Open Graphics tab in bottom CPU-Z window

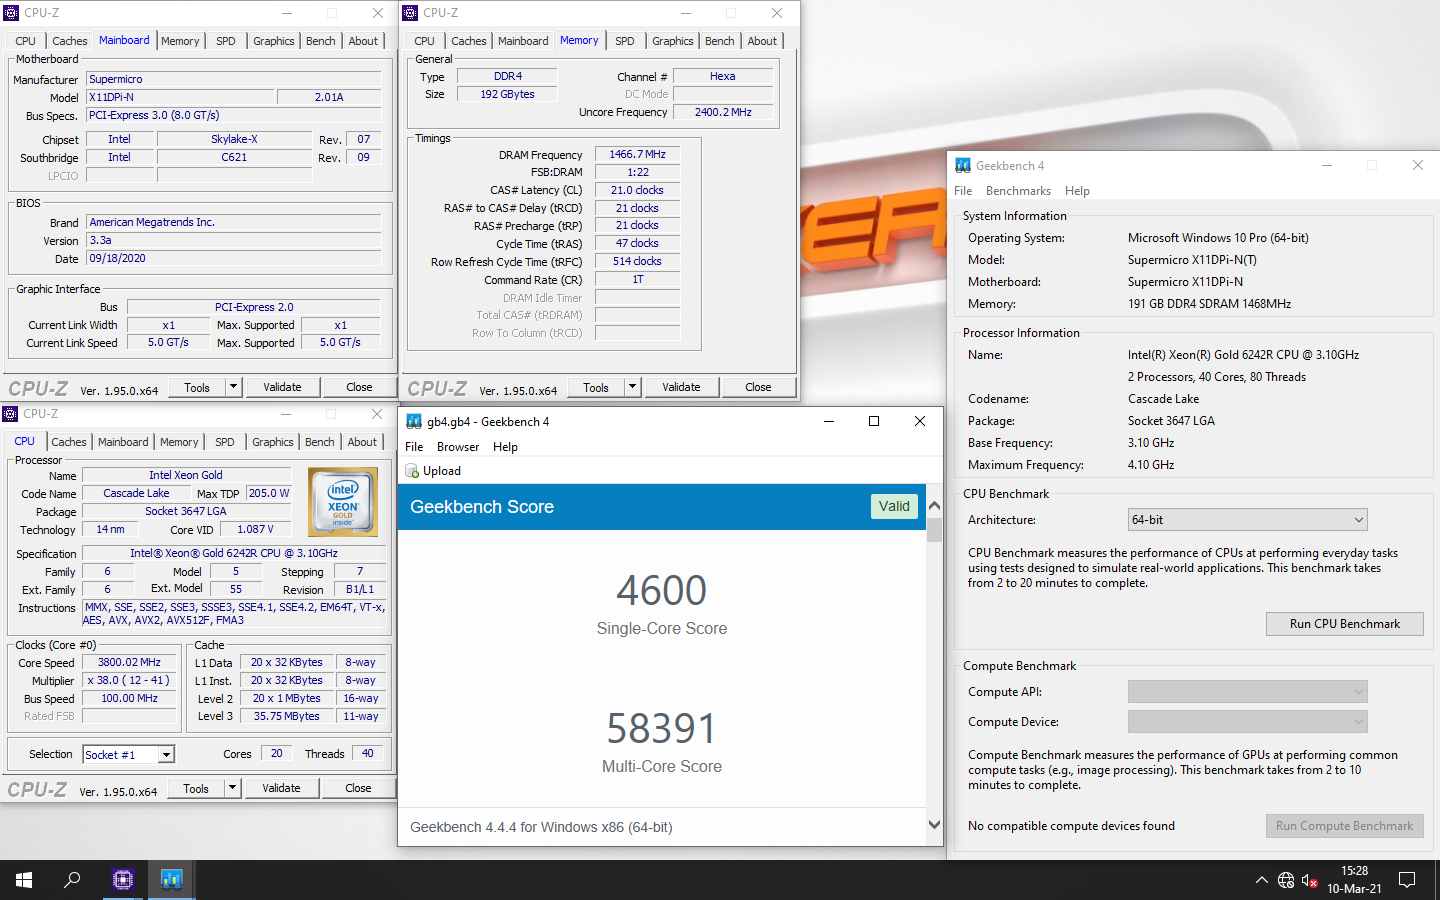(273, 442)
